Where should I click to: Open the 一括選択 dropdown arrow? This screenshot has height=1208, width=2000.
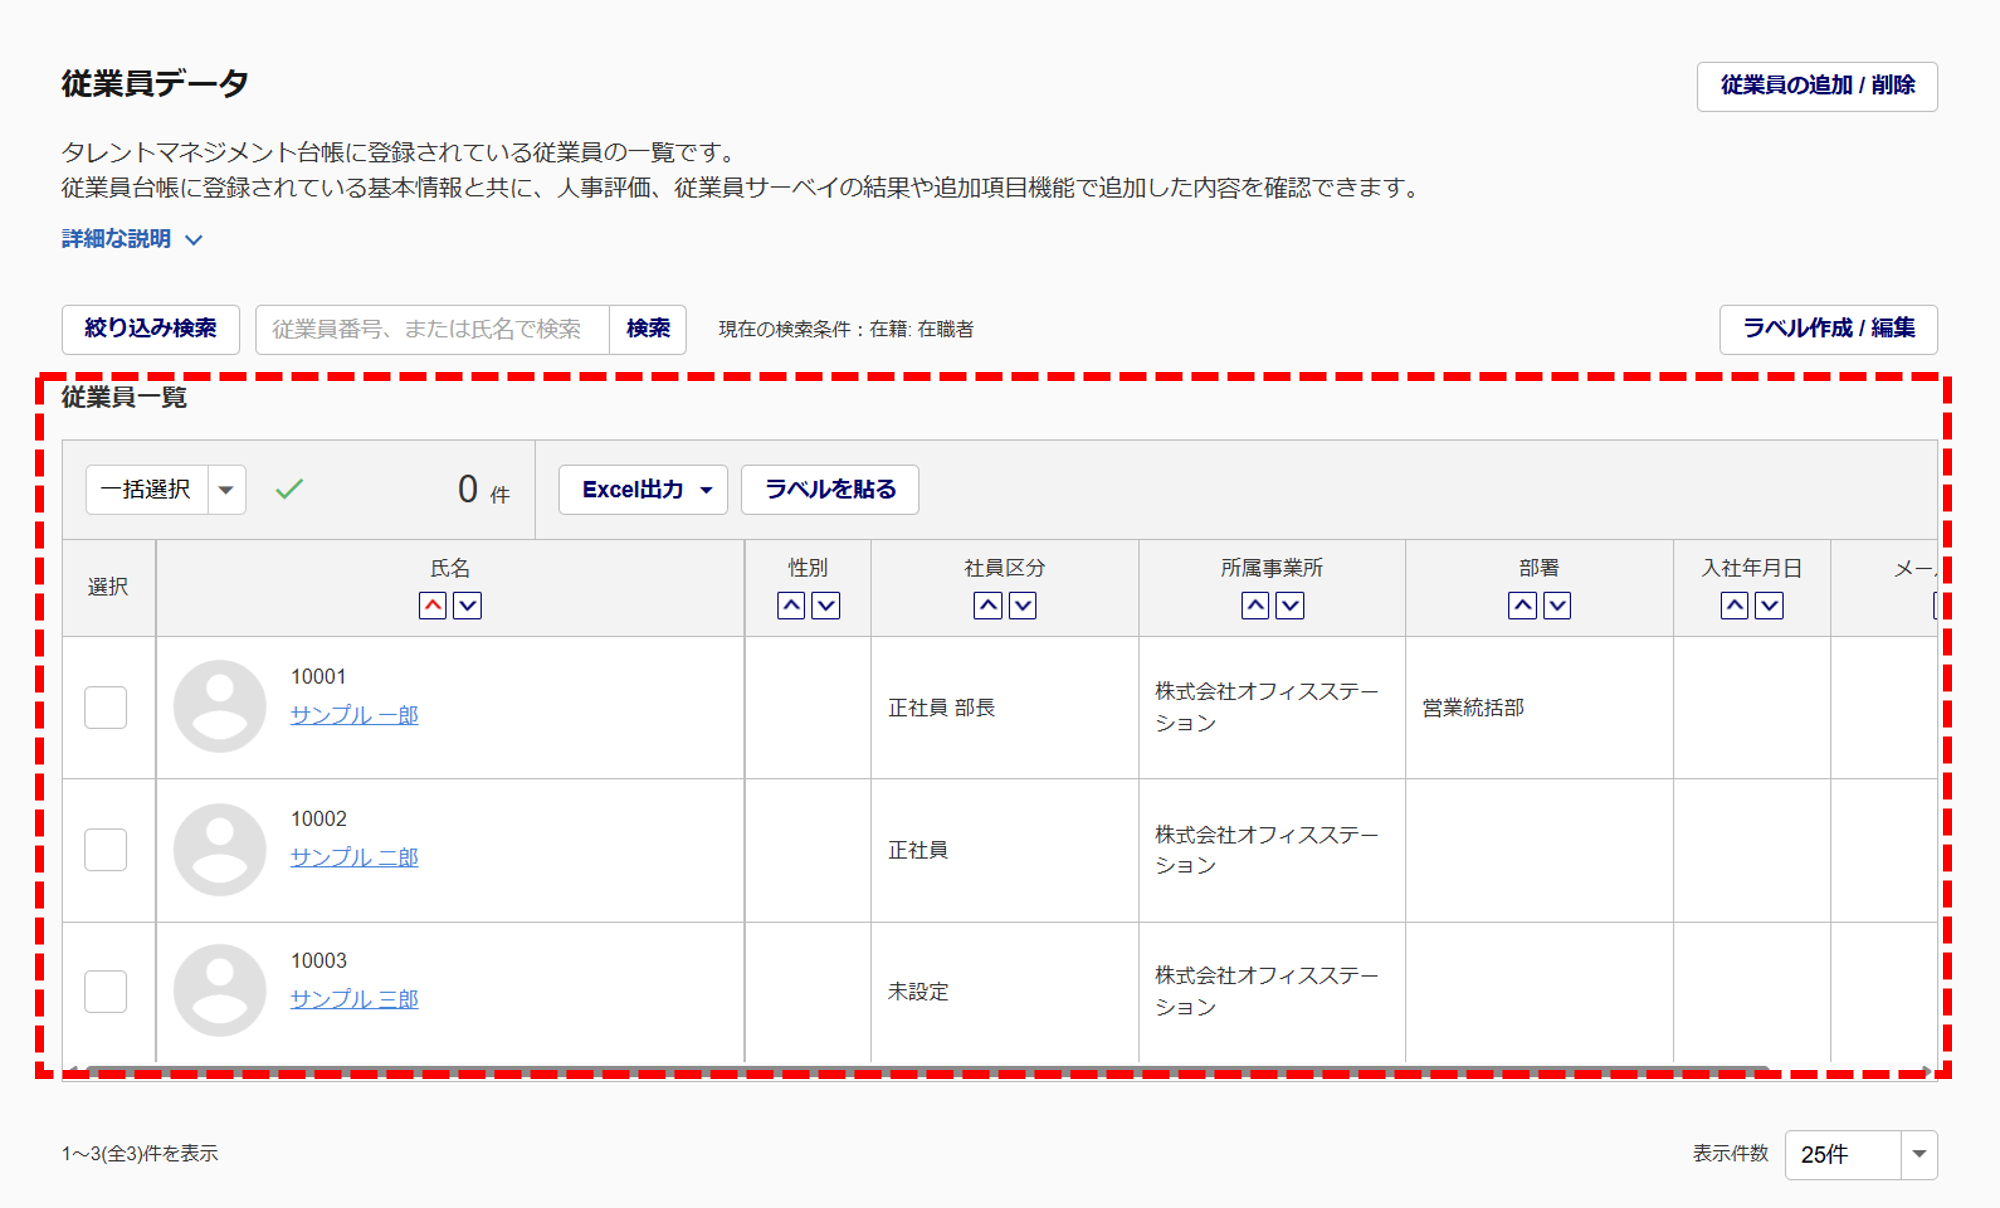click(226, 490)
